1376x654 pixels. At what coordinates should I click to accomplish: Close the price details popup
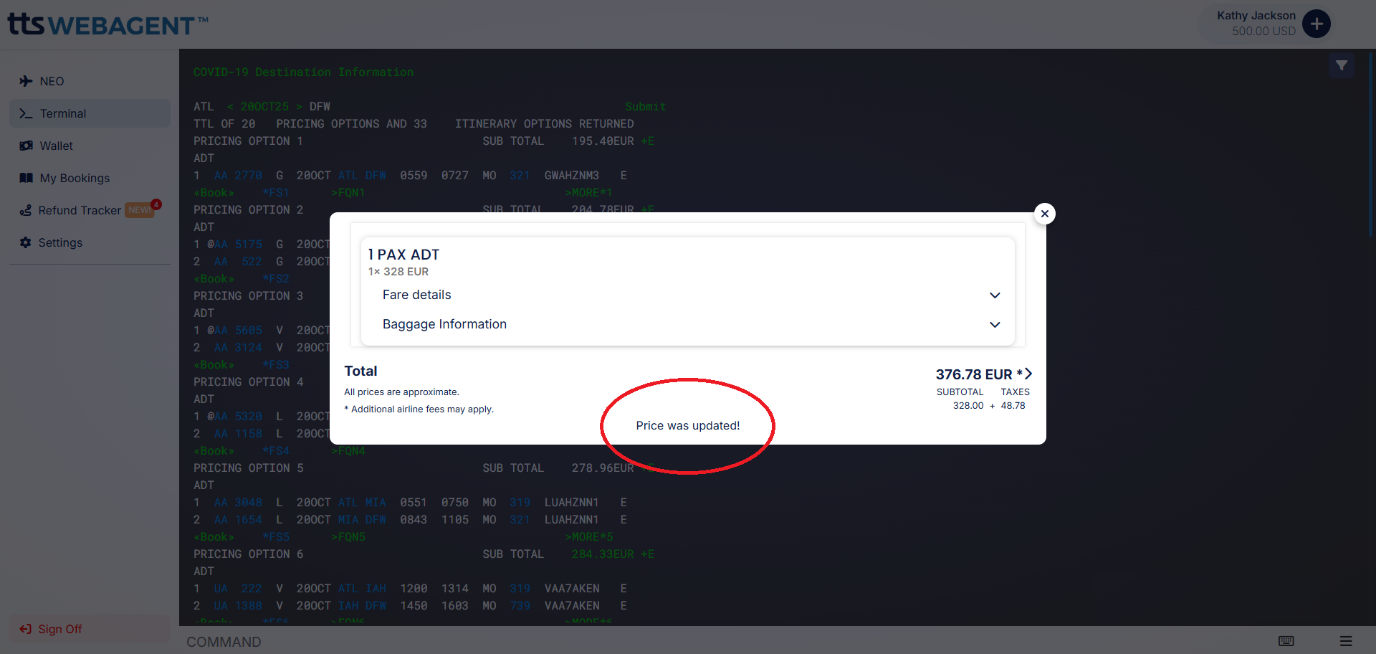pyautogui.click(x=1044, y=213)
